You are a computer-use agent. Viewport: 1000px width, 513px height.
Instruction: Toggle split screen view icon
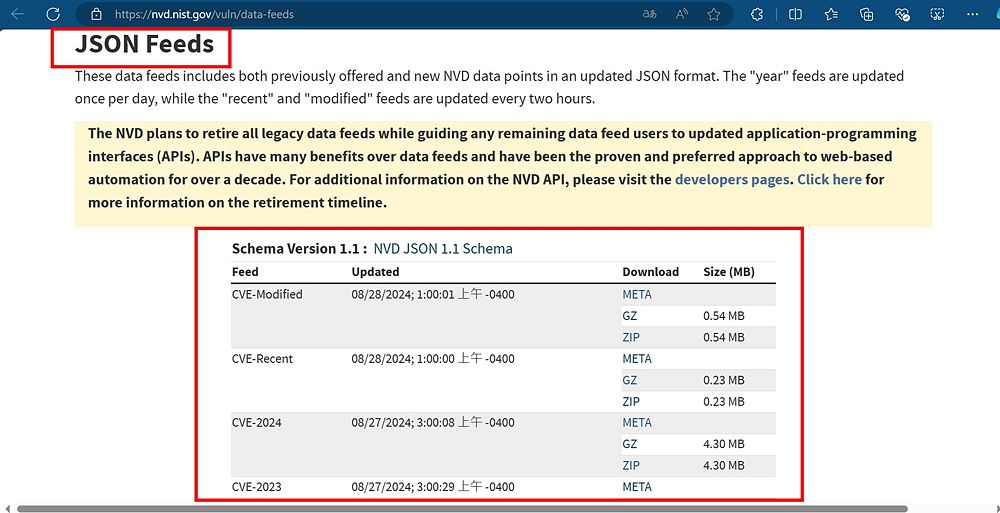click(795, 14)
